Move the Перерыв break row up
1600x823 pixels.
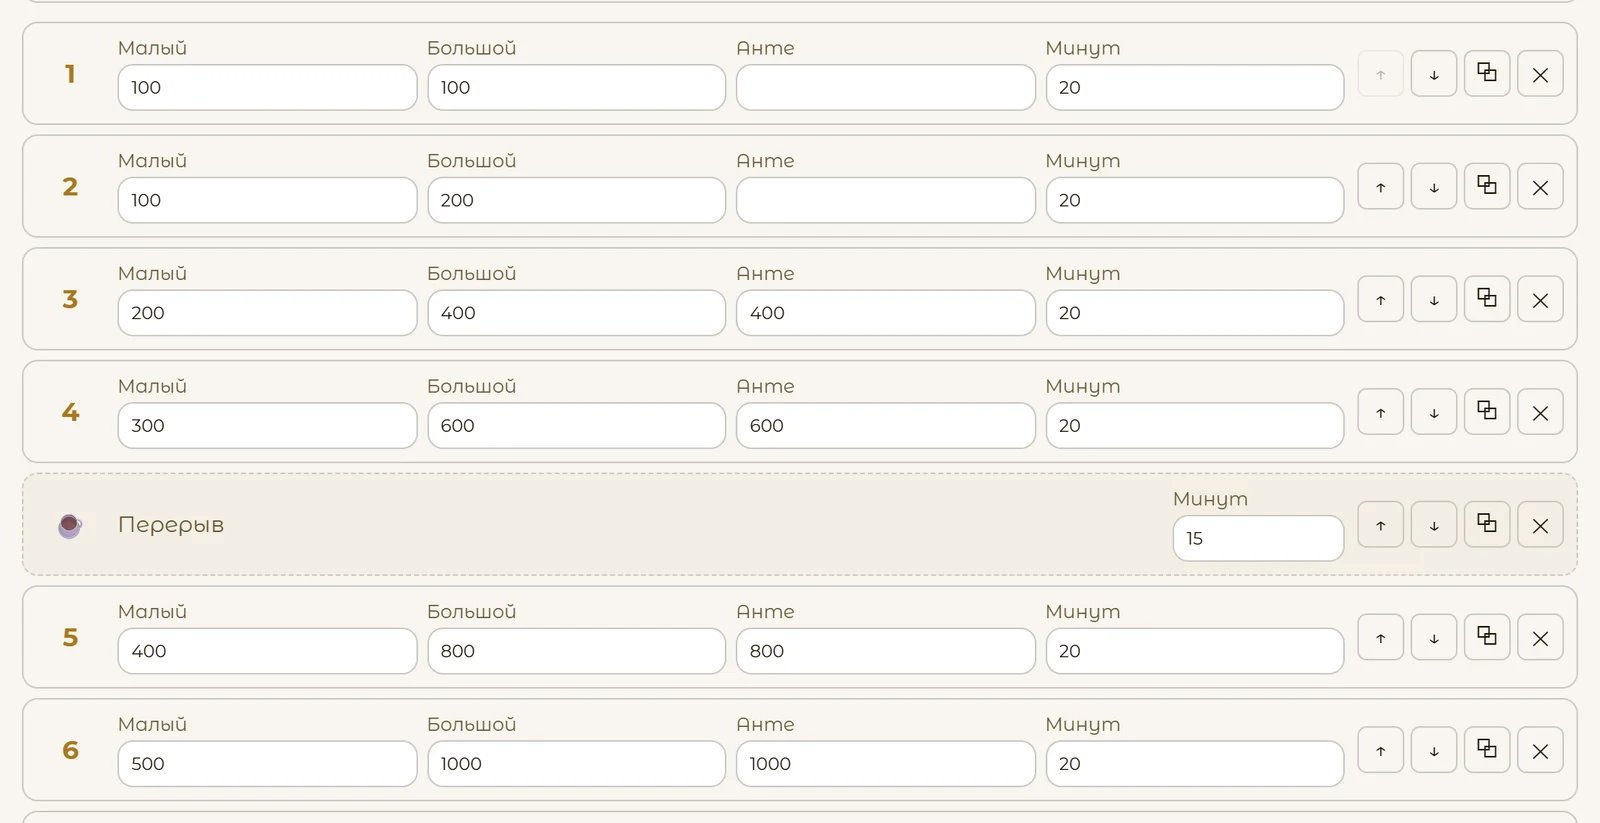1381,525
